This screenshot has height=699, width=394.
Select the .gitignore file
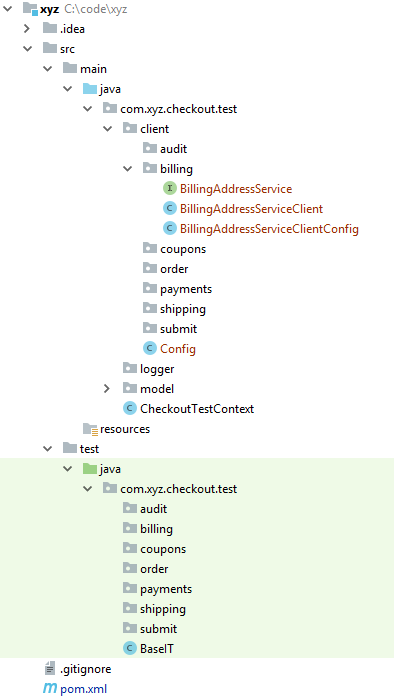coord(86,669)
